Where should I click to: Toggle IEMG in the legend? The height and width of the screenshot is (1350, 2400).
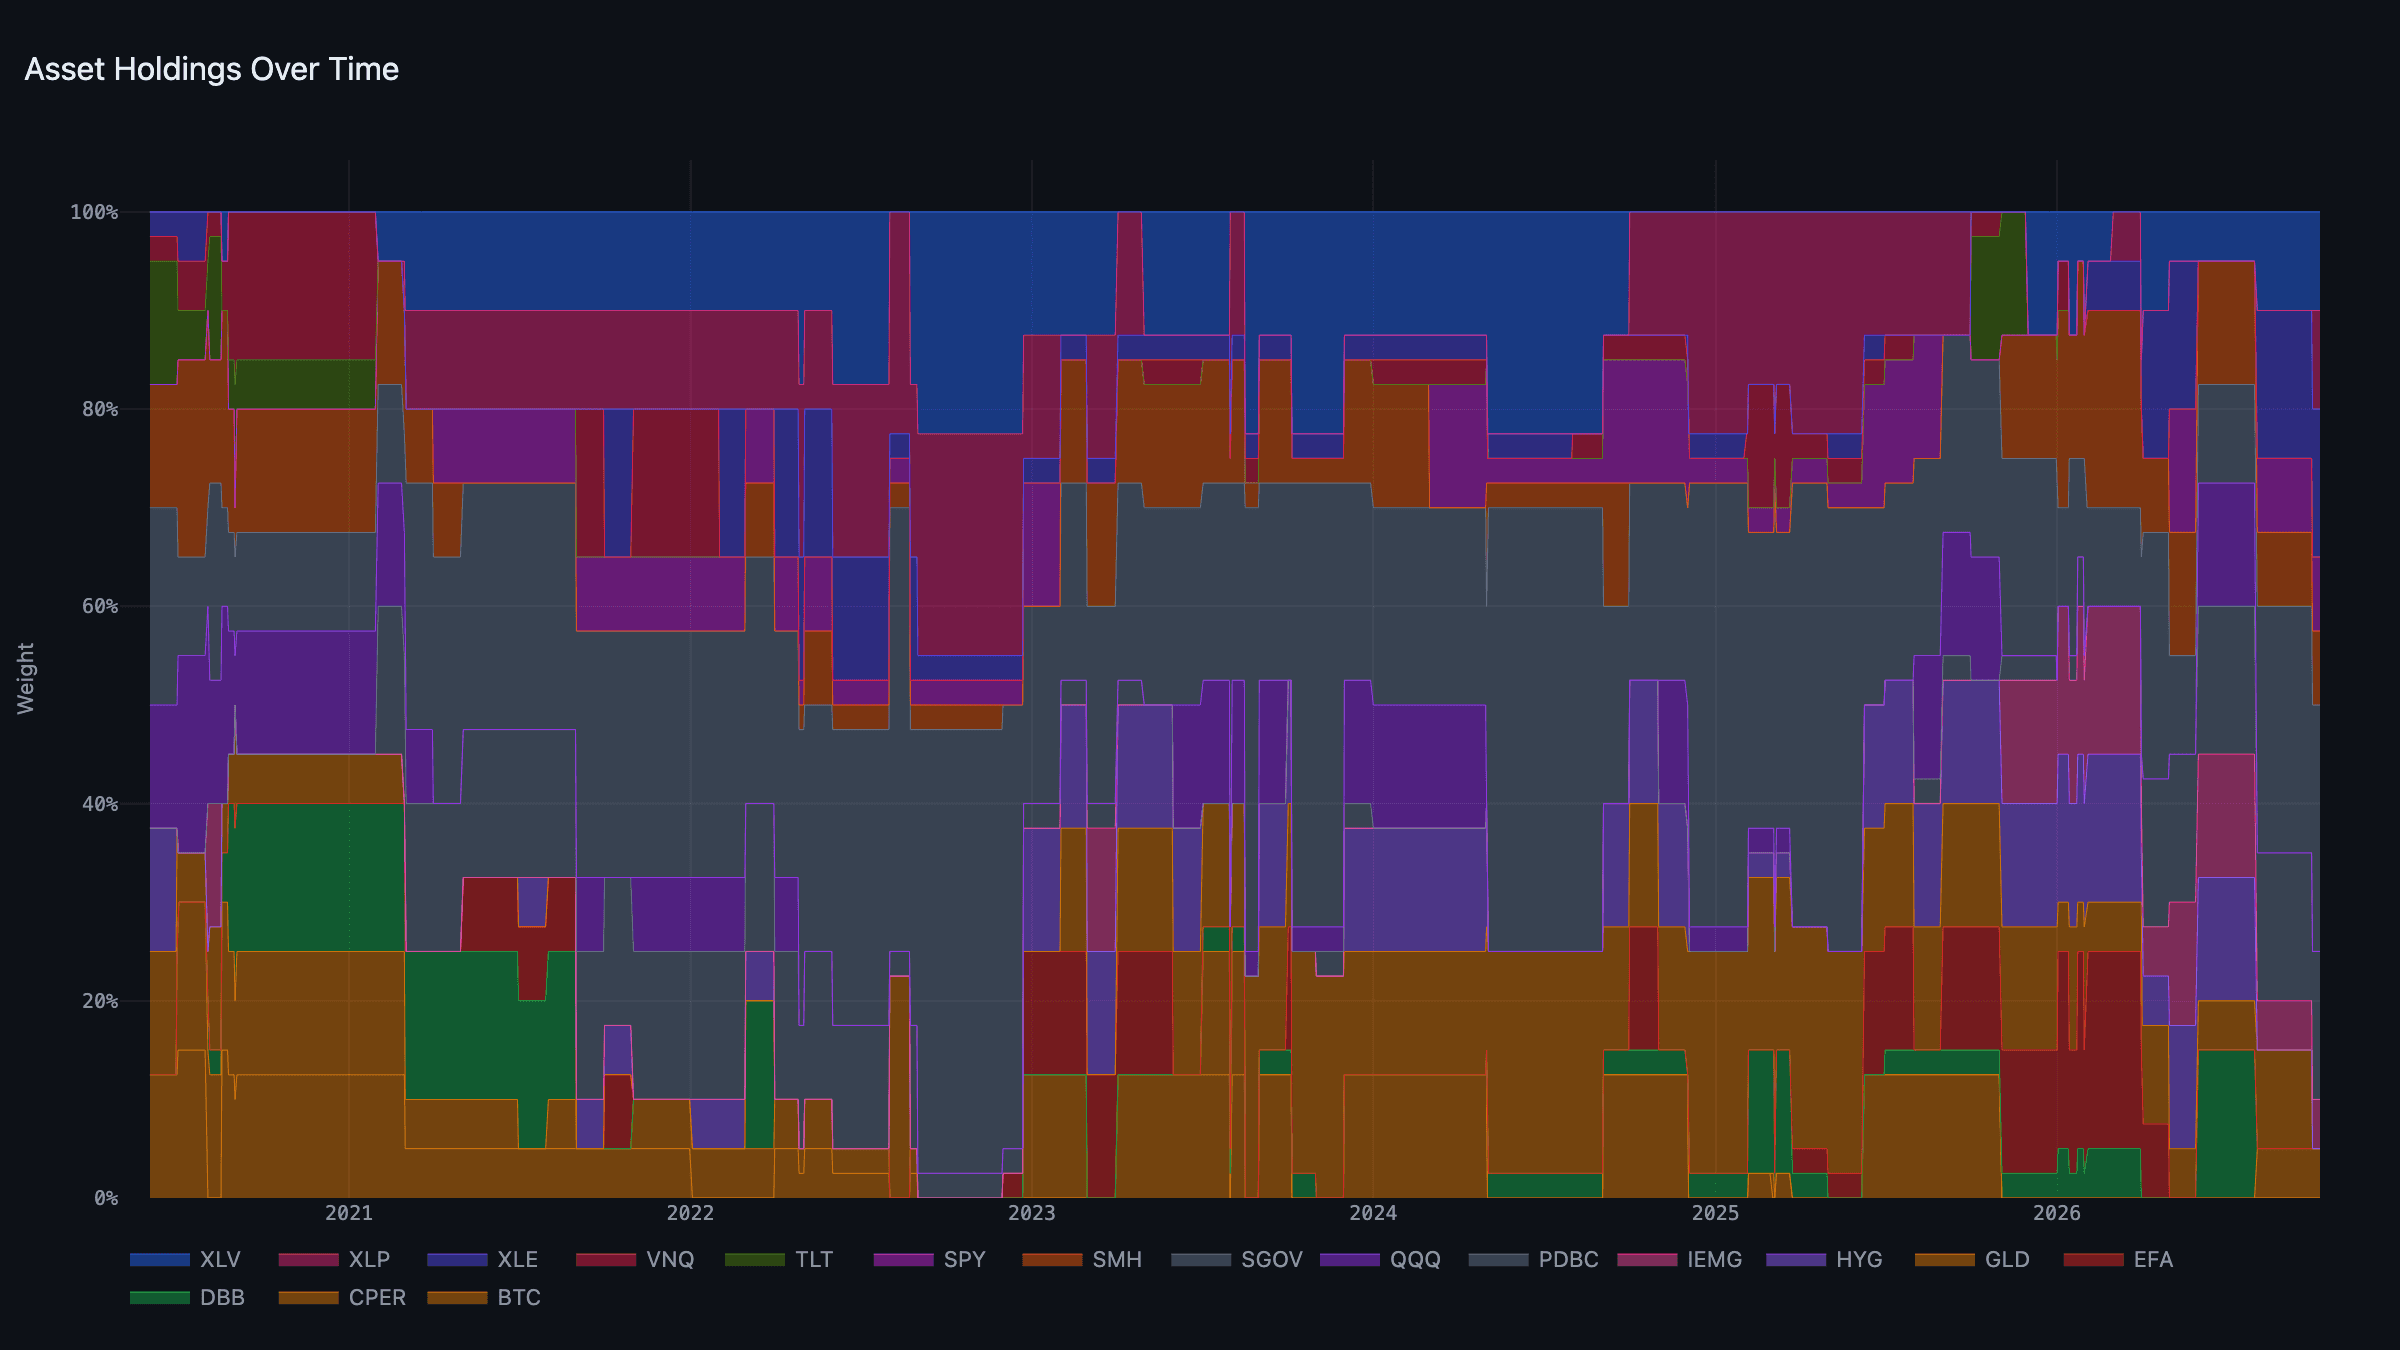(x=1680, y=1260)
